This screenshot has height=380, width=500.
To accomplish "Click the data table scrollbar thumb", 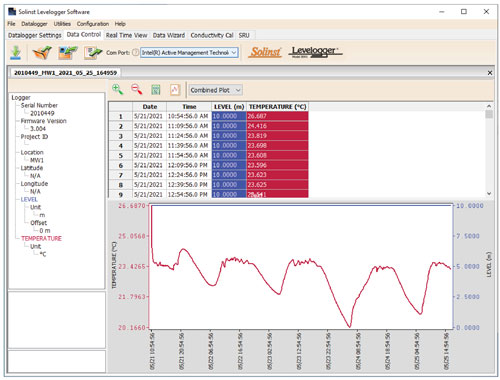I will click(x=489, y=114).
